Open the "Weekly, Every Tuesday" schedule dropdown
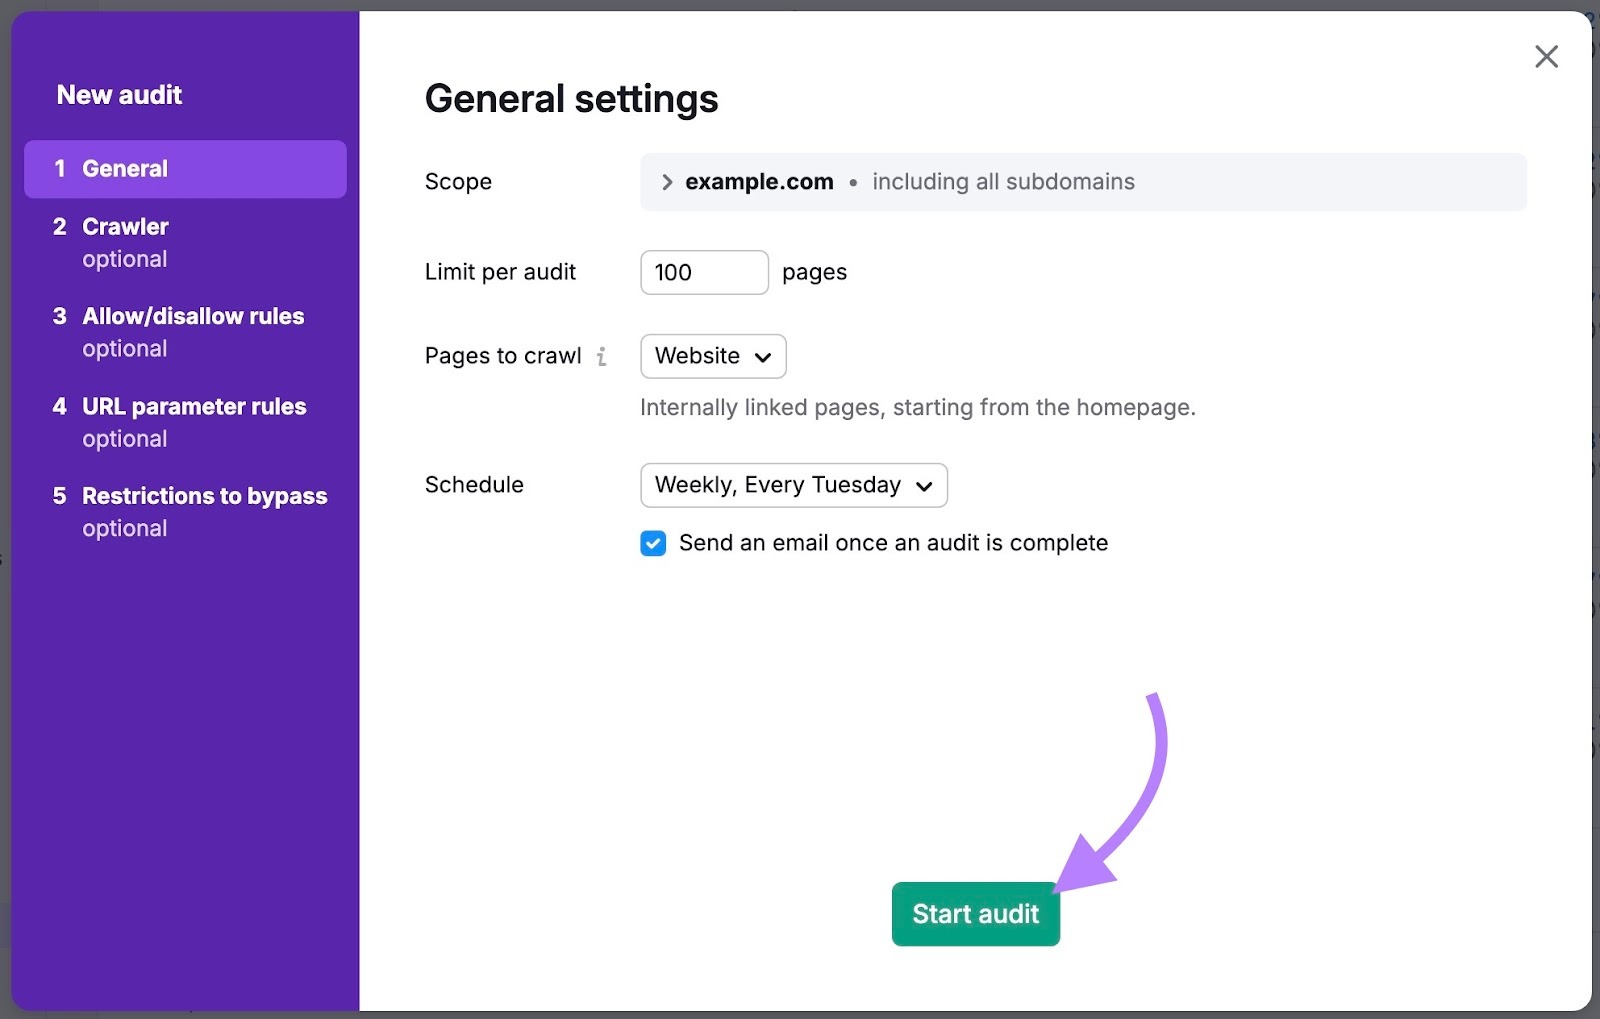The image size is (1600, 1019). 793,485
